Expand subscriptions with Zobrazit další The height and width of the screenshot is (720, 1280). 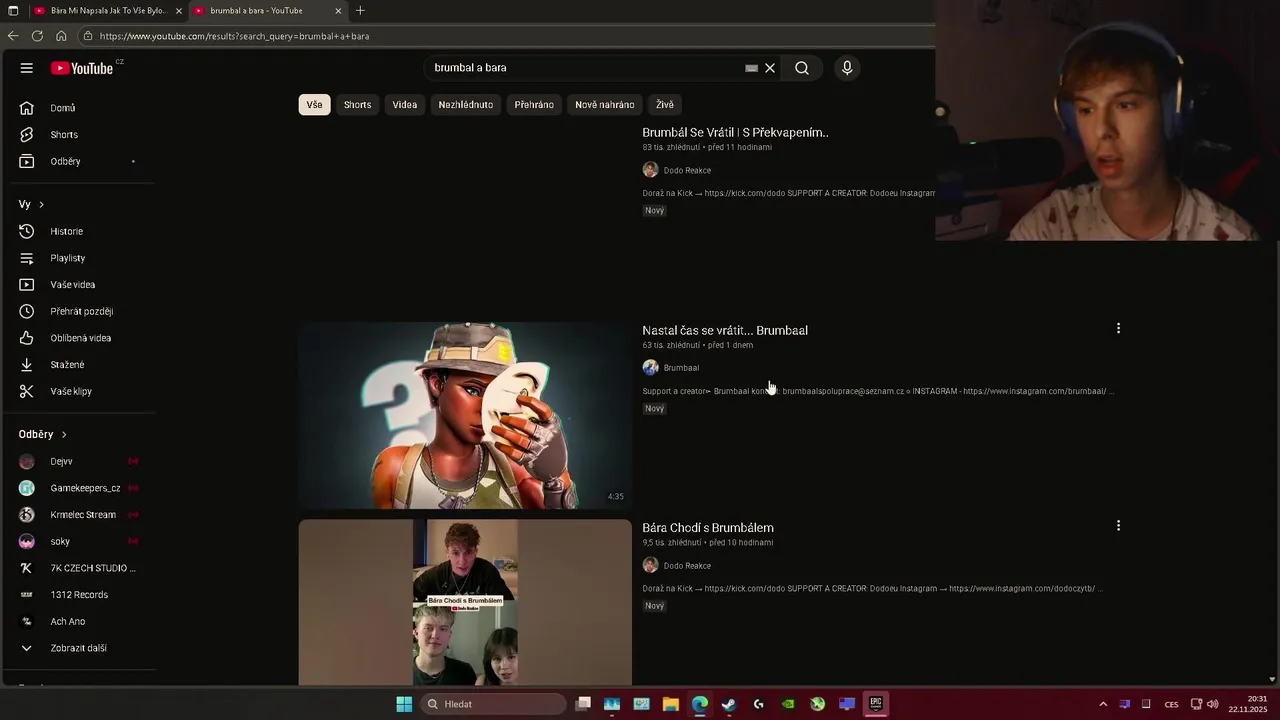pyautogui.click(x=78, y=648)
